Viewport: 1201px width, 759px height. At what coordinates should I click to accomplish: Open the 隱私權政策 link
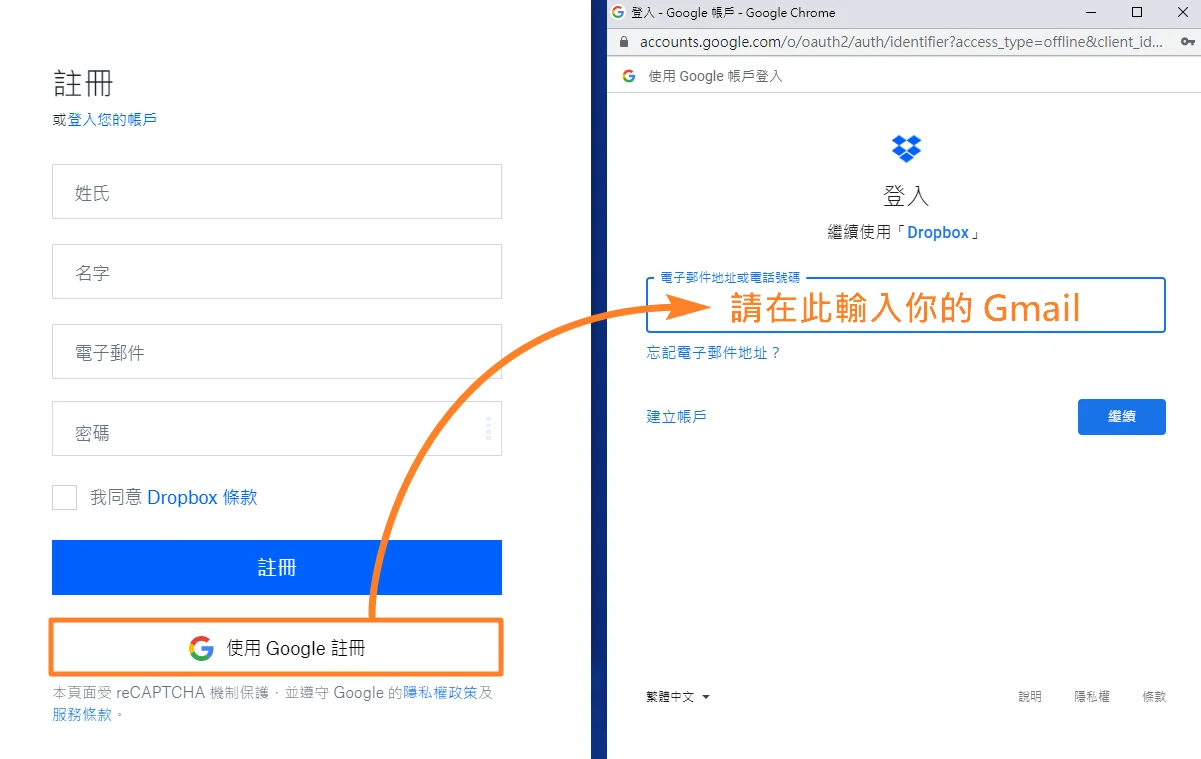(440, 692)
